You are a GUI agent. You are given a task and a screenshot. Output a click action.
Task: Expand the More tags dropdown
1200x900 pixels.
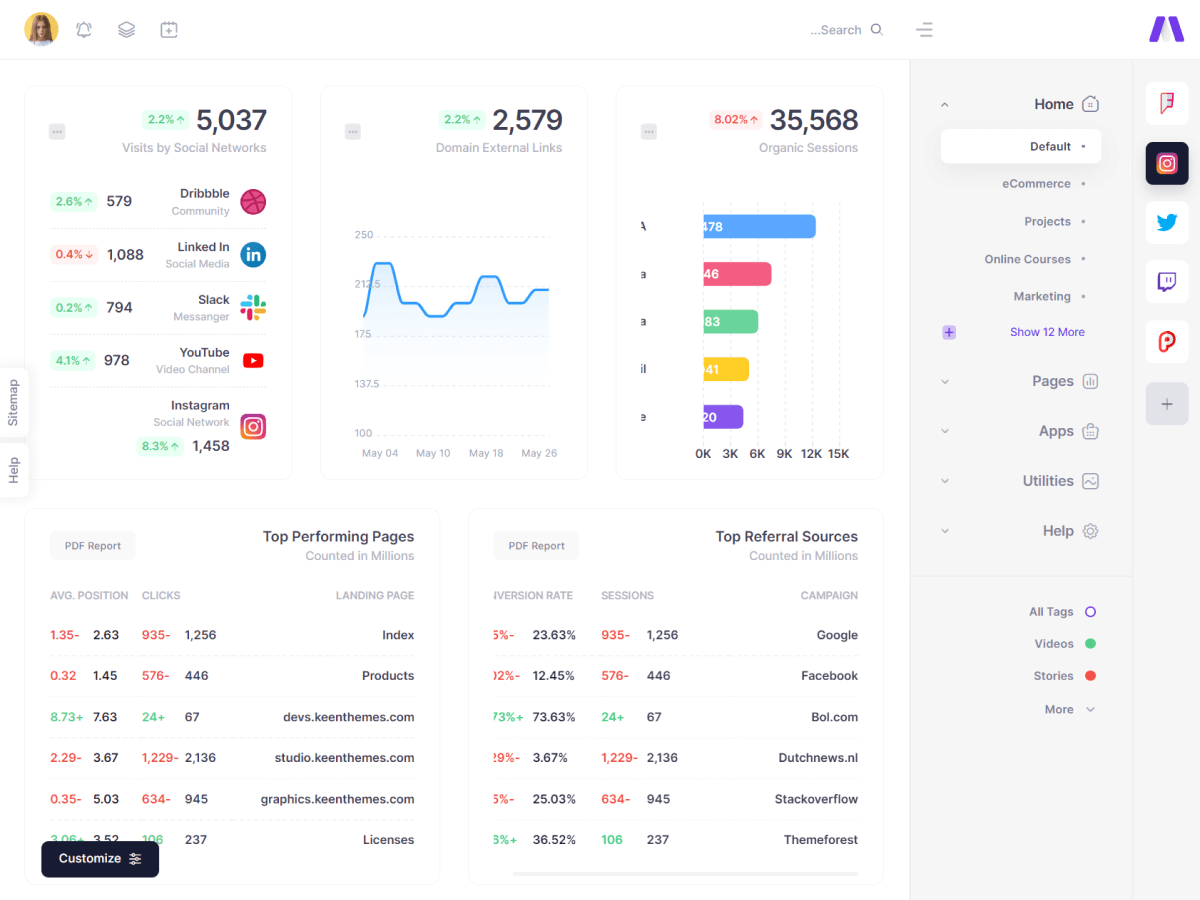pyautogui.click(x=1070, y=709)
